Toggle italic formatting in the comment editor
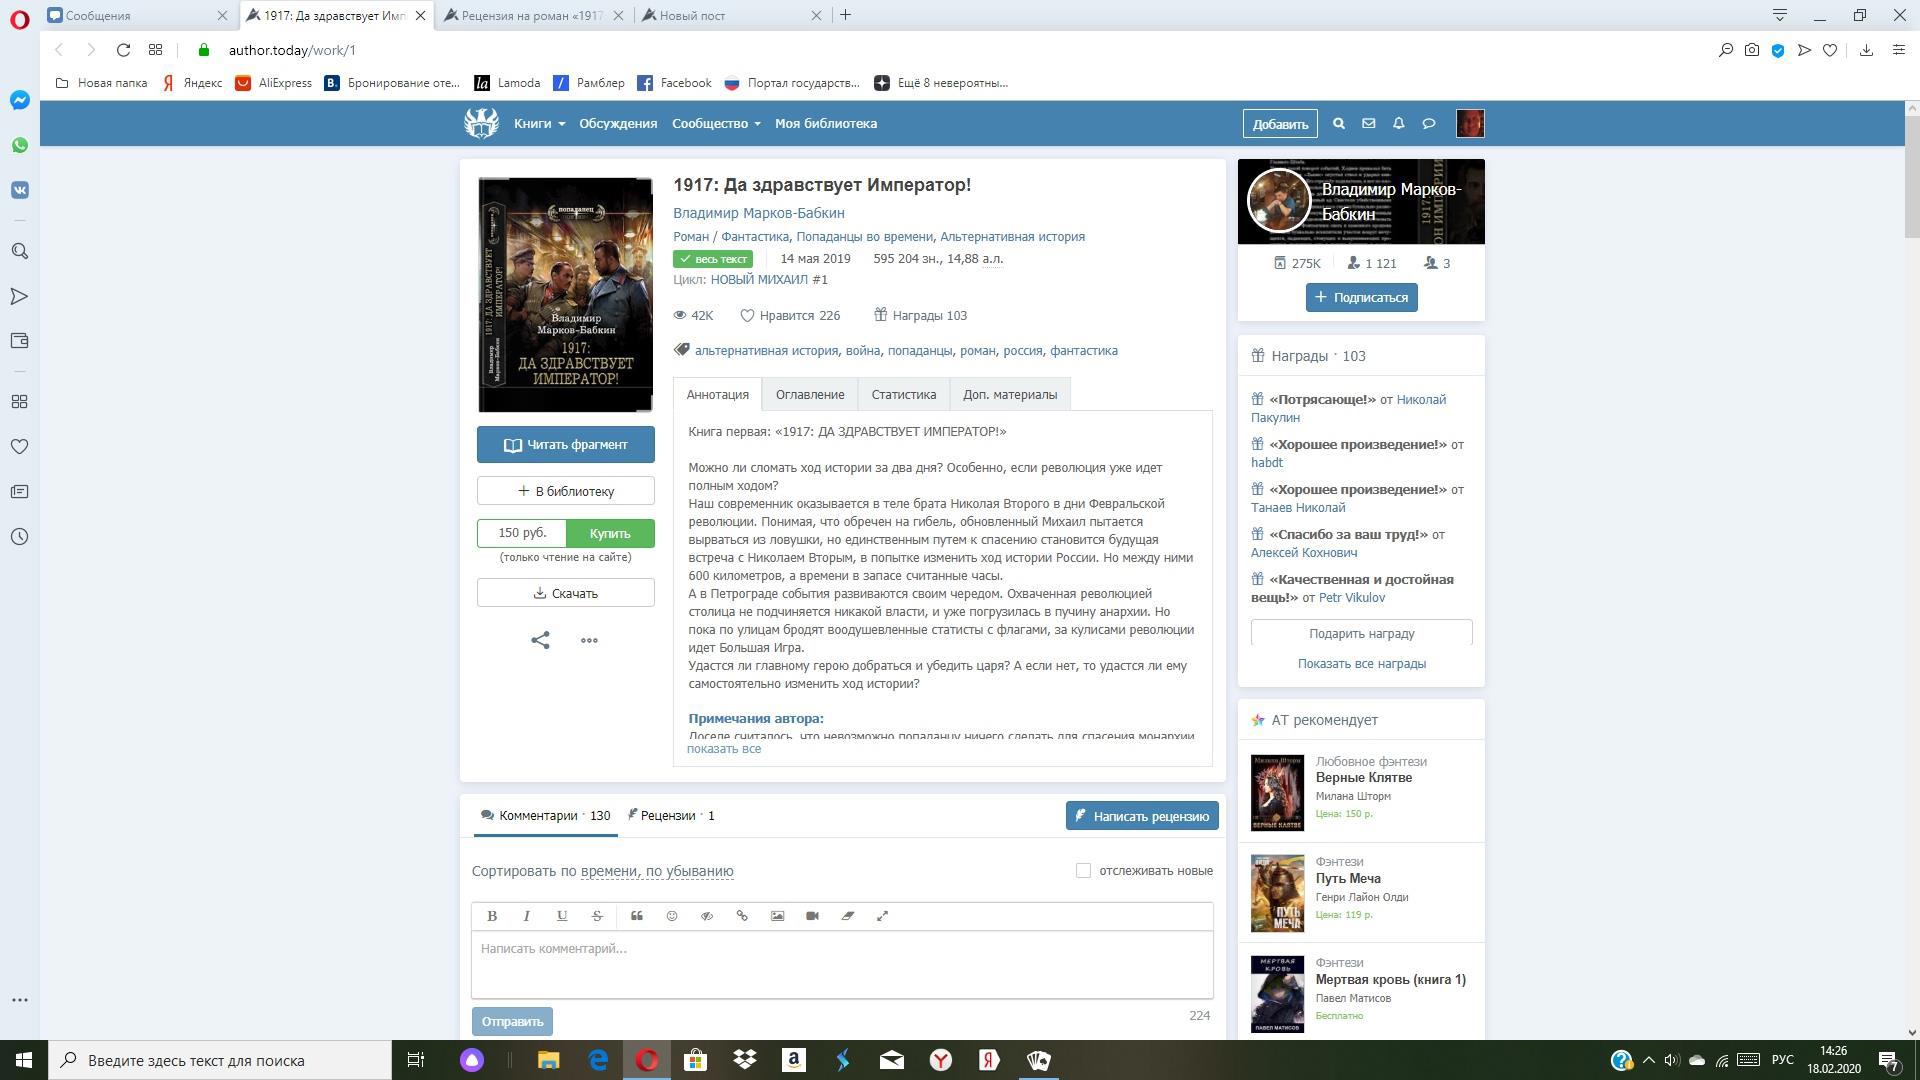This screenshot has height=1080, width=1920. click(526, 916)
